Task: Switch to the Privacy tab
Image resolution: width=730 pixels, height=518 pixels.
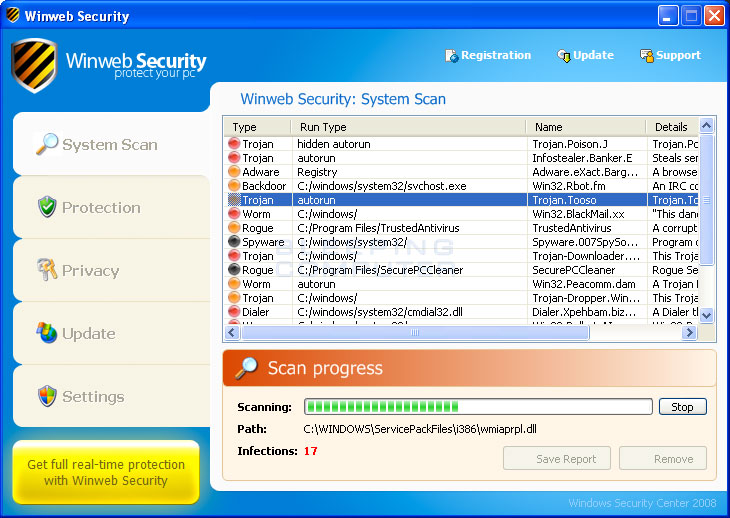Action: [x=112, y=270]
